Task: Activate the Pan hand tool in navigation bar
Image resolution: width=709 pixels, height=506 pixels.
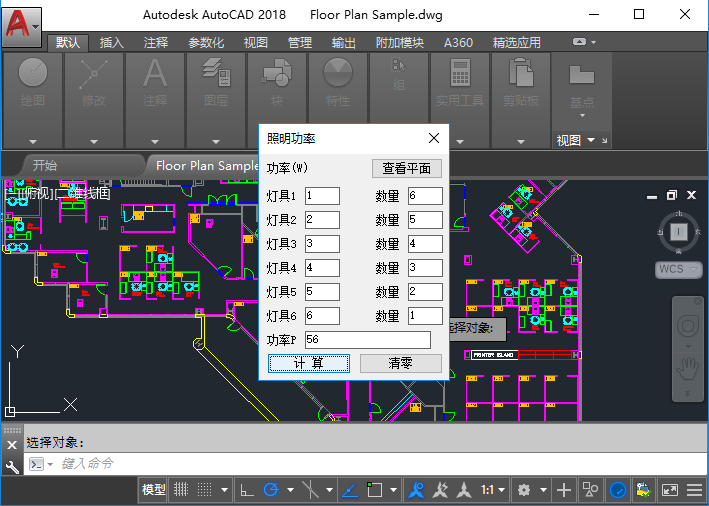Action: point(688,369)
